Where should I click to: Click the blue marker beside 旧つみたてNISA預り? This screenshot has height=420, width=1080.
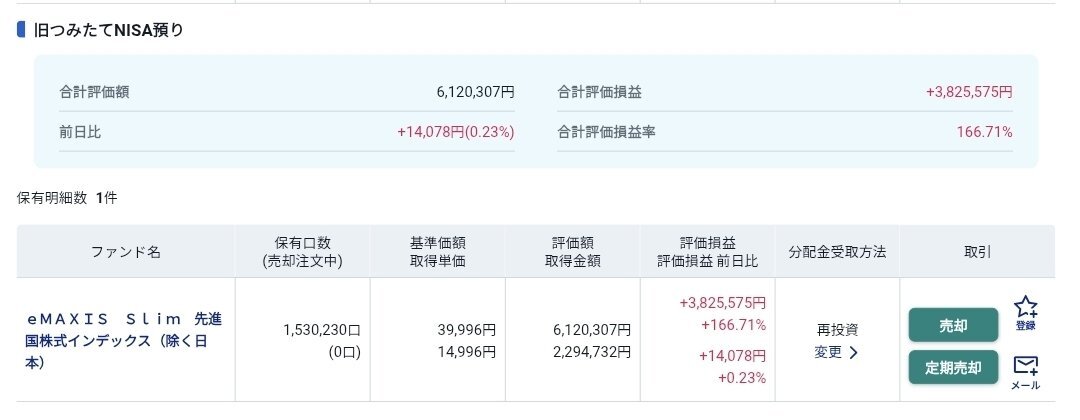21,30
